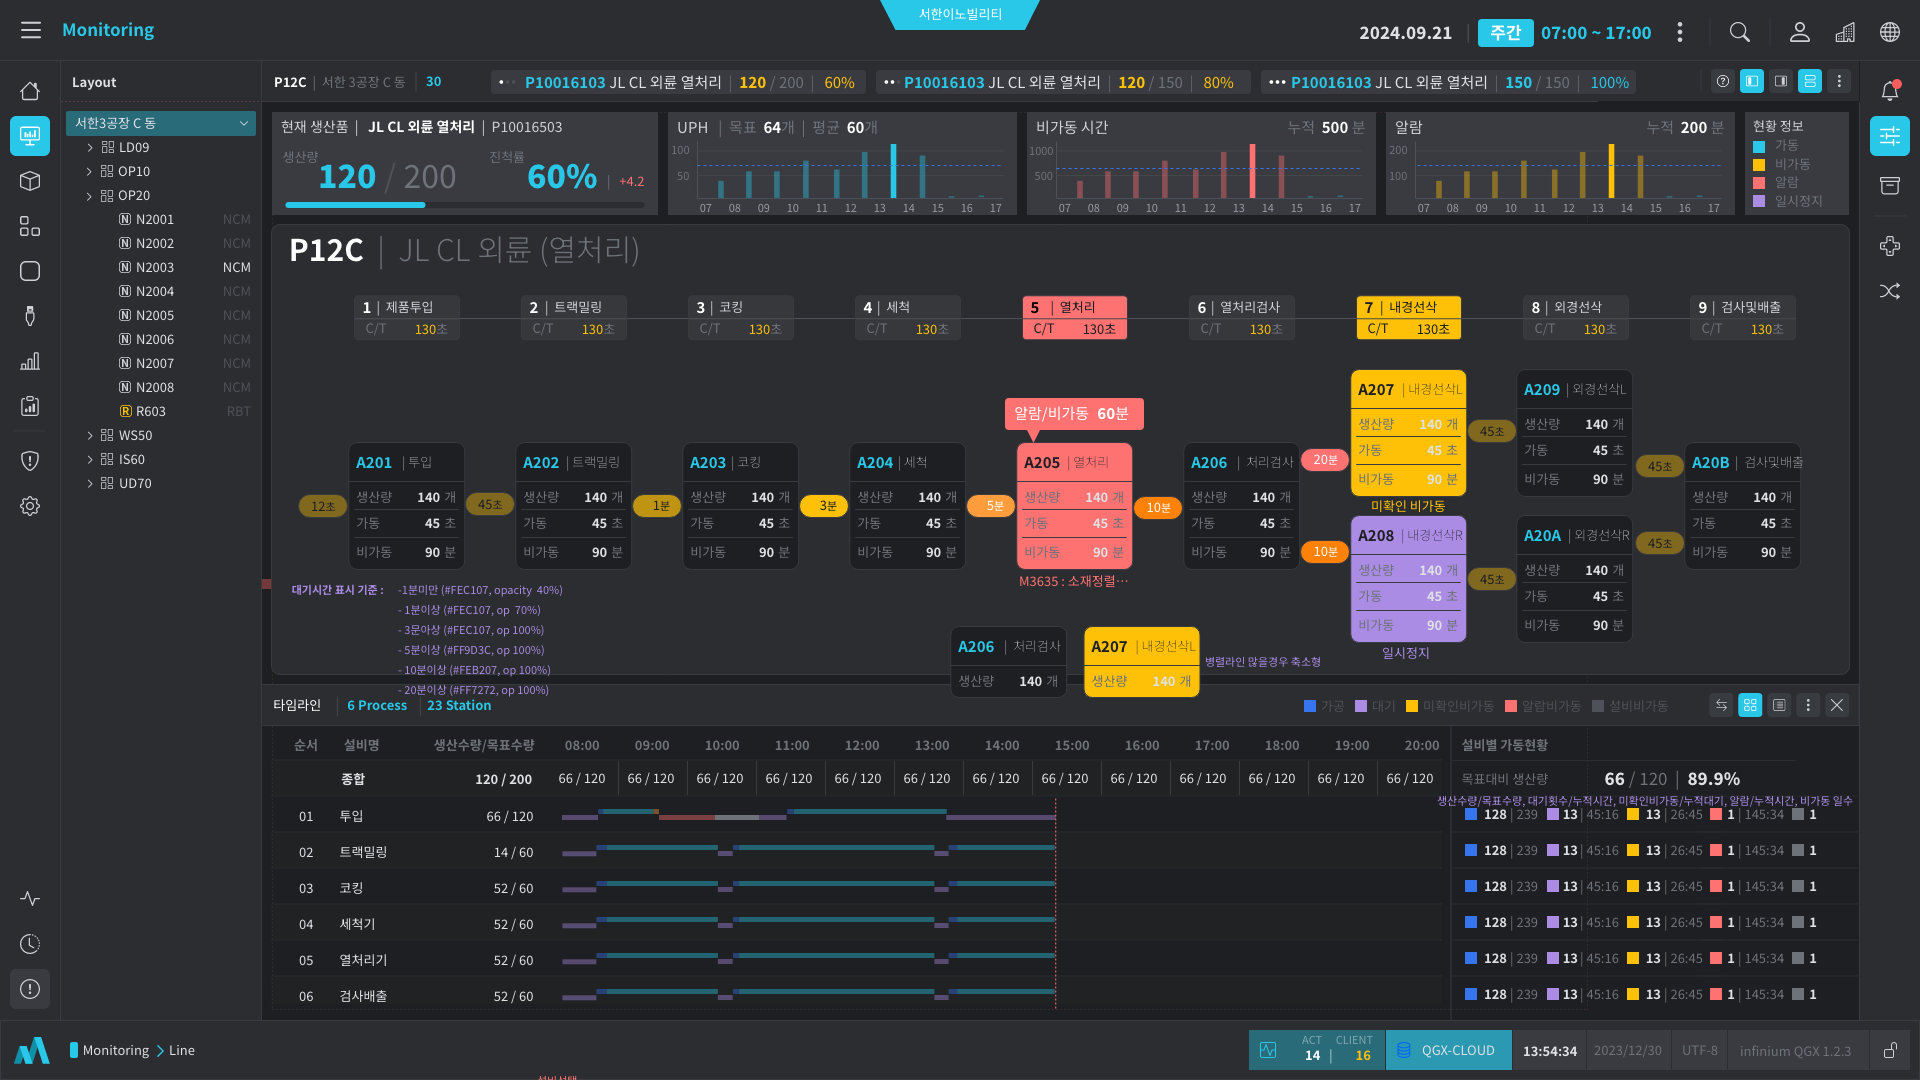Expand the LD09 tree node
Viewport: 1920px width, 1080px height.
[x=90, y=147]
